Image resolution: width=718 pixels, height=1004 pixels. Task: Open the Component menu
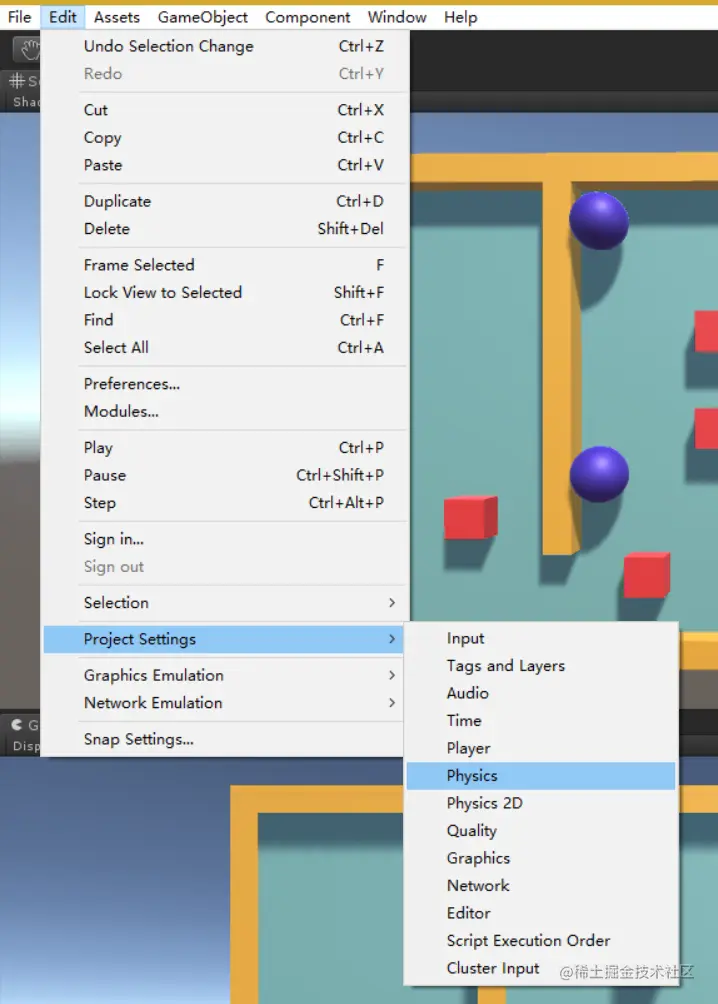point(307,17)
